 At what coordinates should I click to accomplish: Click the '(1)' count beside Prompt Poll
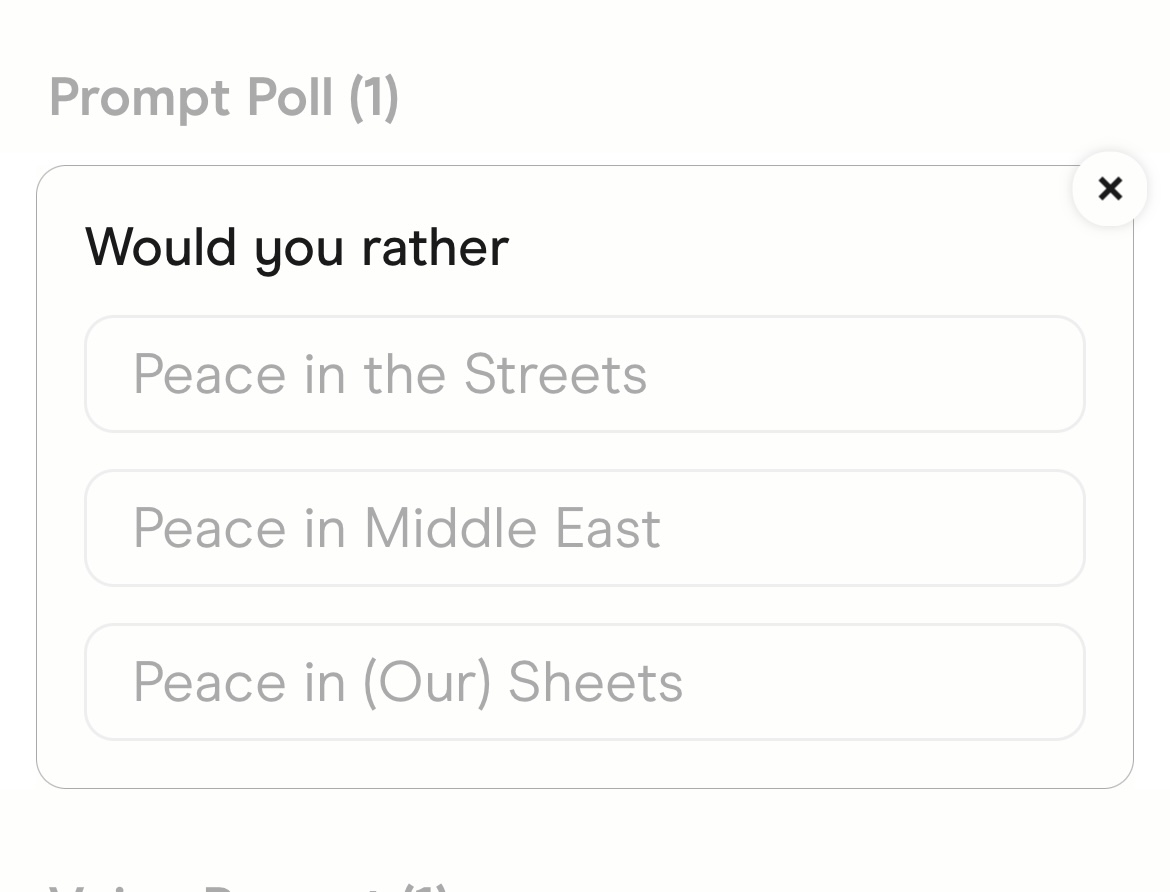pyautogui.click(x=373, y=98)
